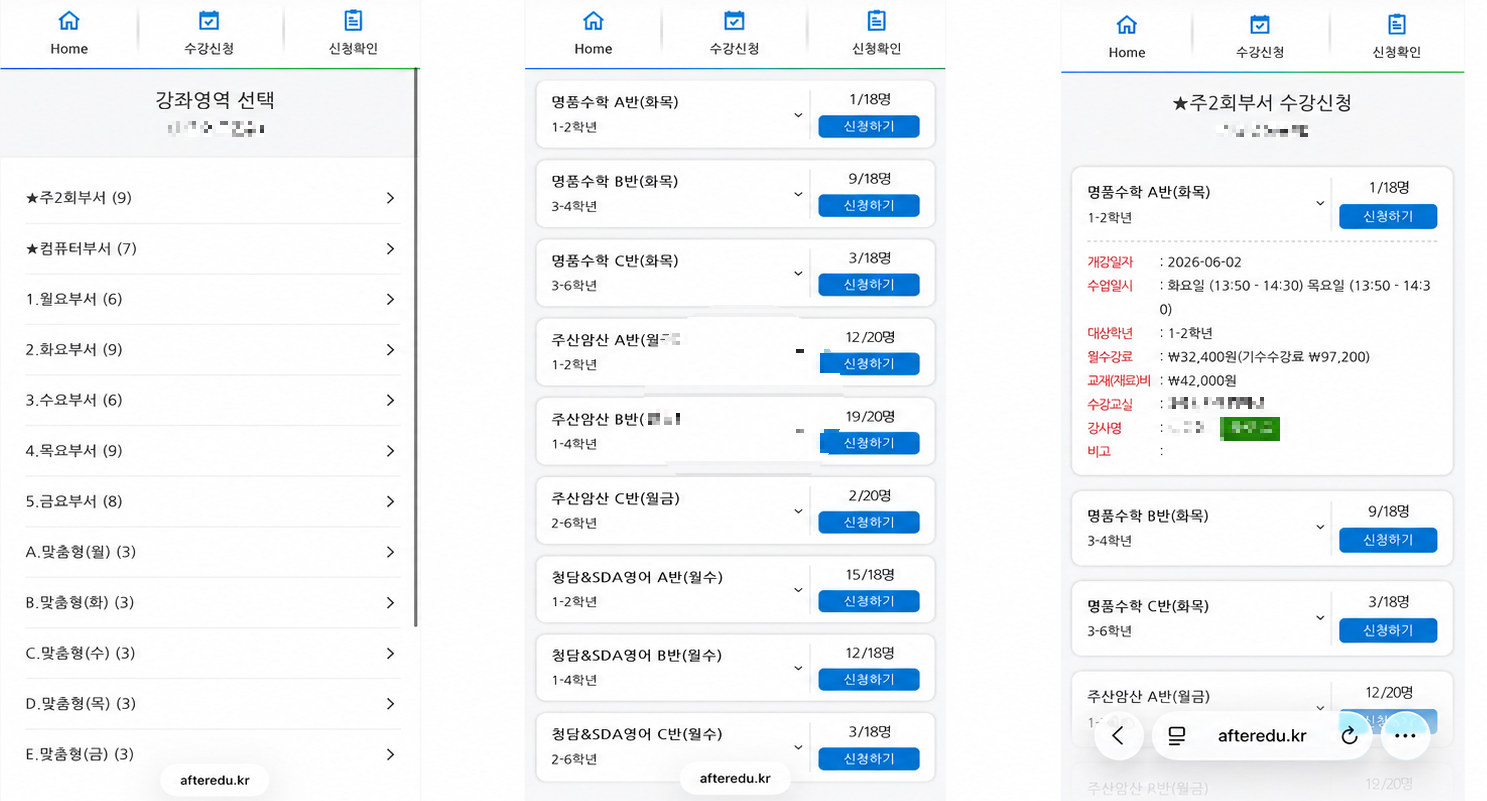Tap the reload icon in the afteredu.kr bar
1487x801 pixels.
1349,736
